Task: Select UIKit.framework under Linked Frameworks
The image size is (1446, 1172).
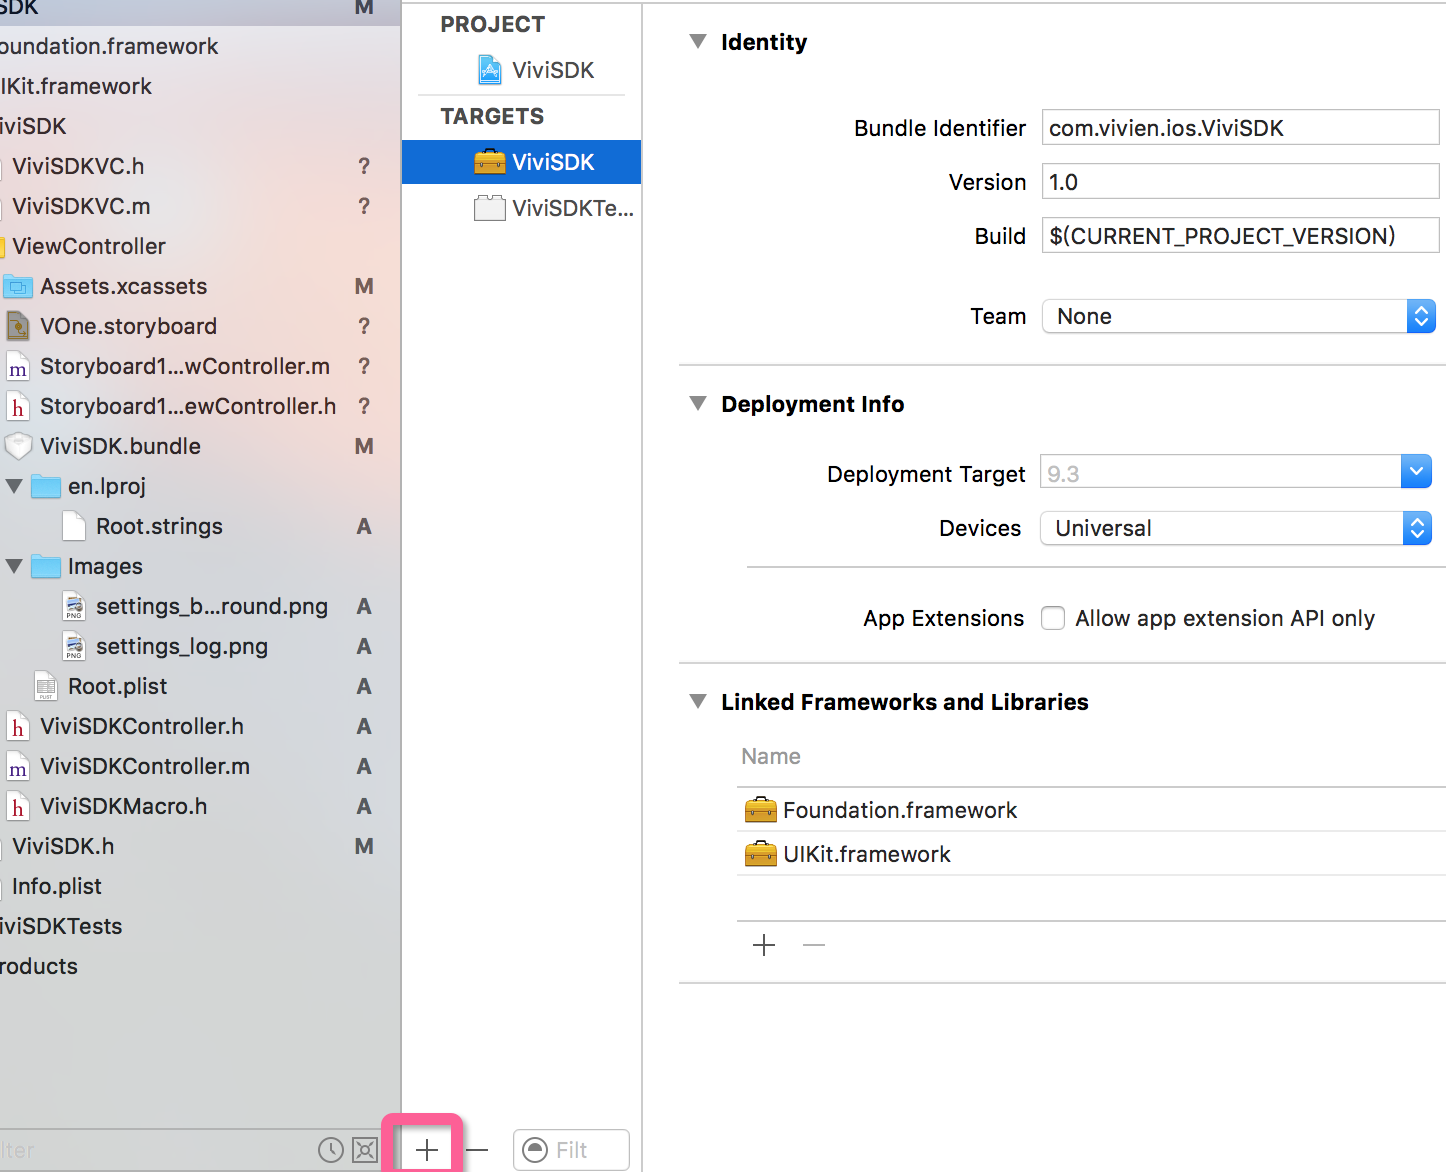Action: (866, 854)
